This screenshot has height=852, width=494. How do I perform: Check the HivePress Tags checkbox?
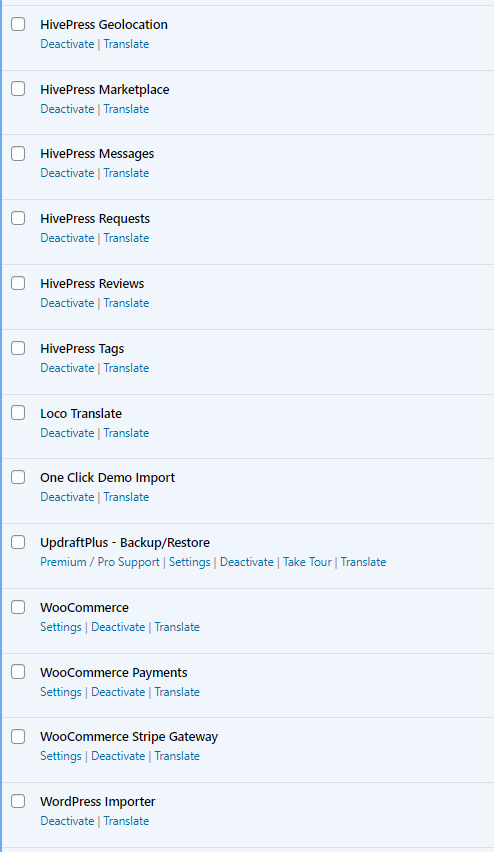click(x=18, y=348)
